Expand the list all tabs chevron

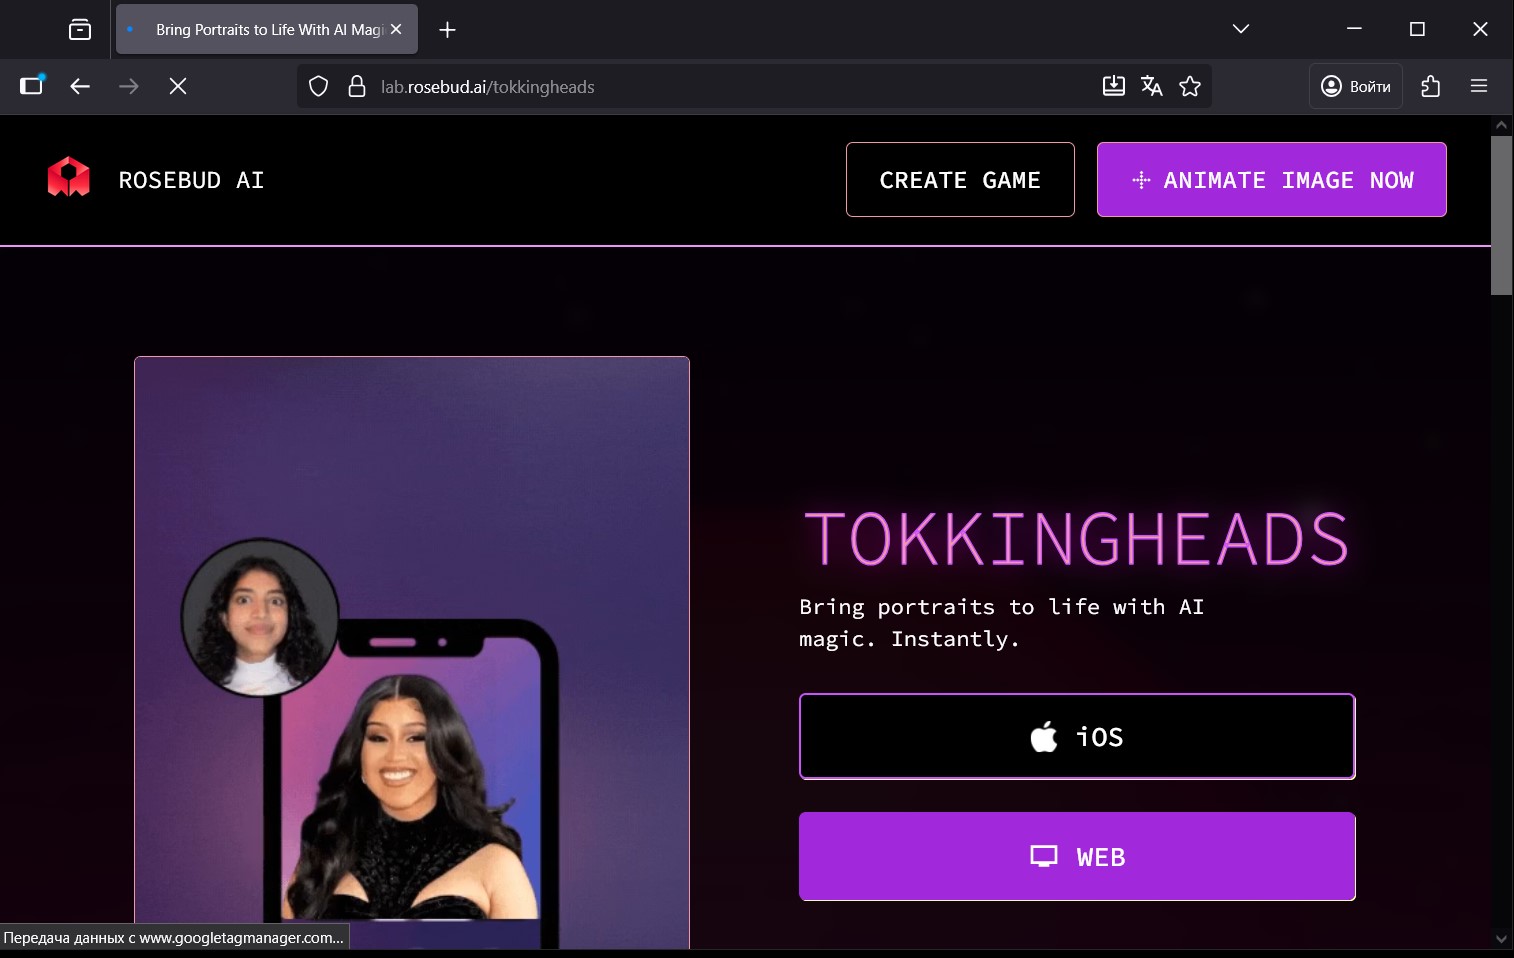click(1241, 29)
